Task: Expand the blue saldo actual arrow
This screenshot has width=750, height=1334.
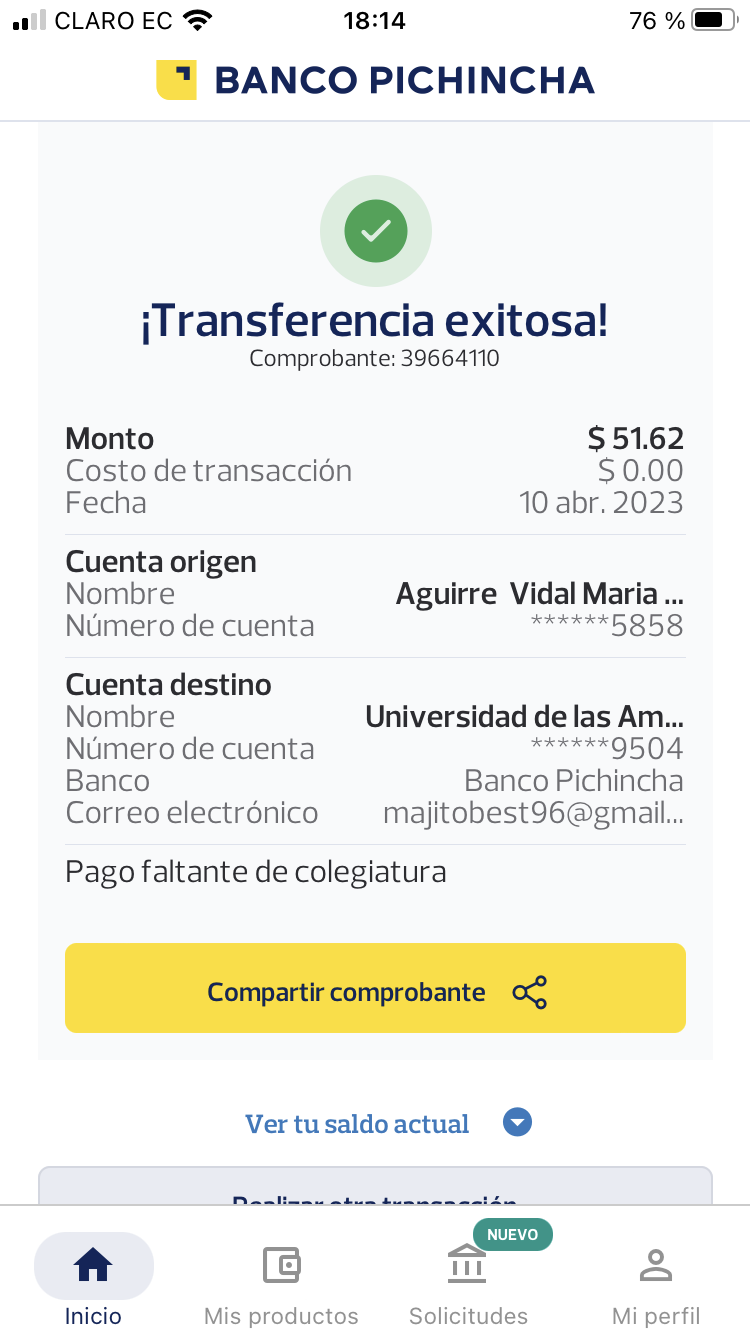Action: coord(517,1123)
